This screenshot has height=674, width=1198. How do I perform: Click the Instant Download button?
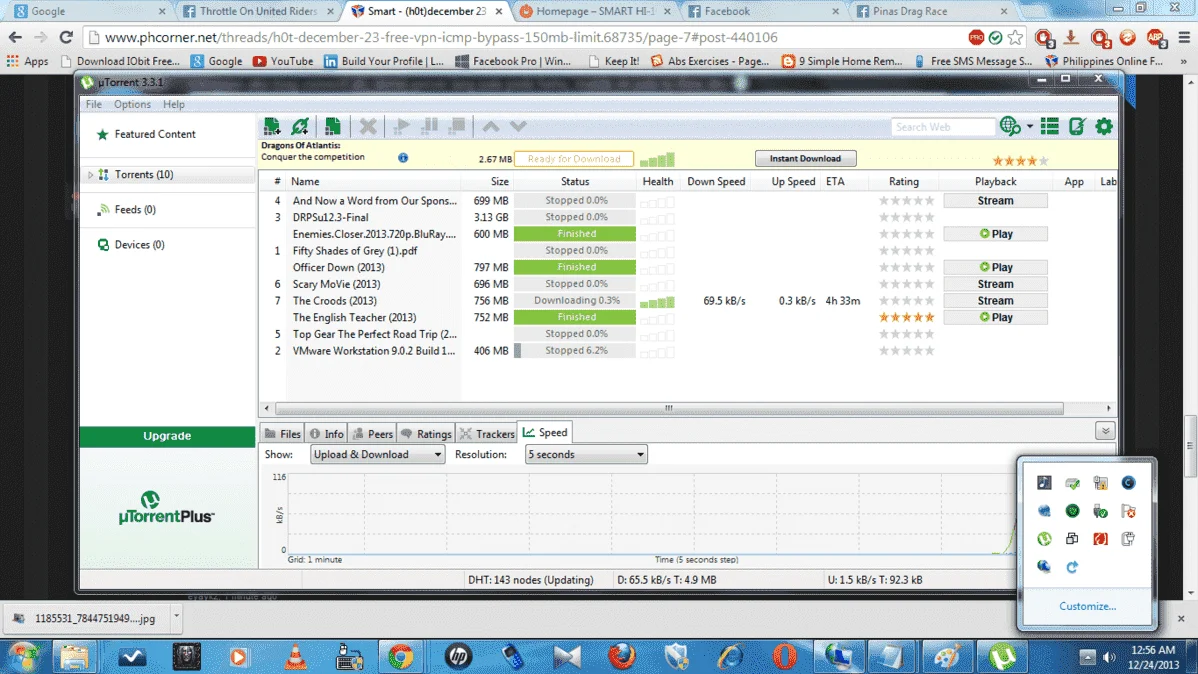[x=805, y=158]
